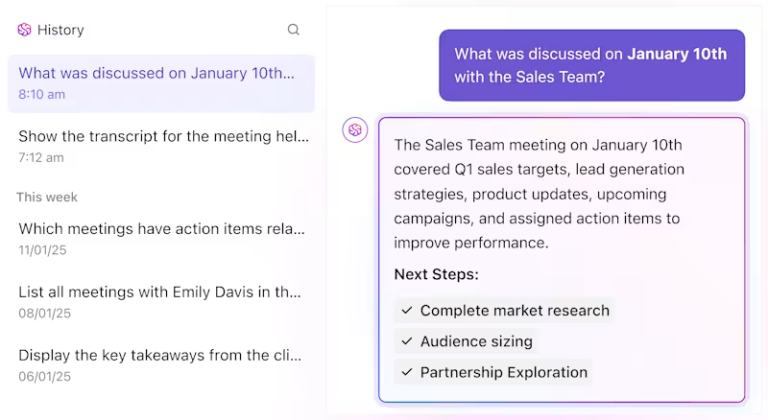This screenshot has height=420, width=768.
Task: Click the 'History' panel title
Action: (60, 30)
